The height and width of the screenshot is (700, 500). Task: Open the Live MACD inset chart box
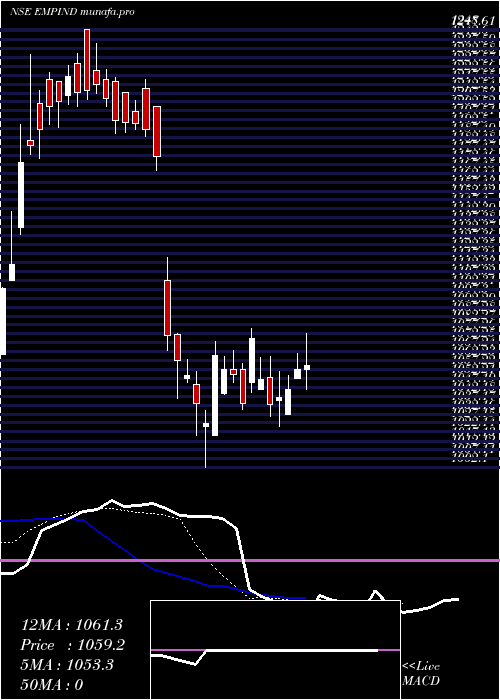(x=275, y=650)
